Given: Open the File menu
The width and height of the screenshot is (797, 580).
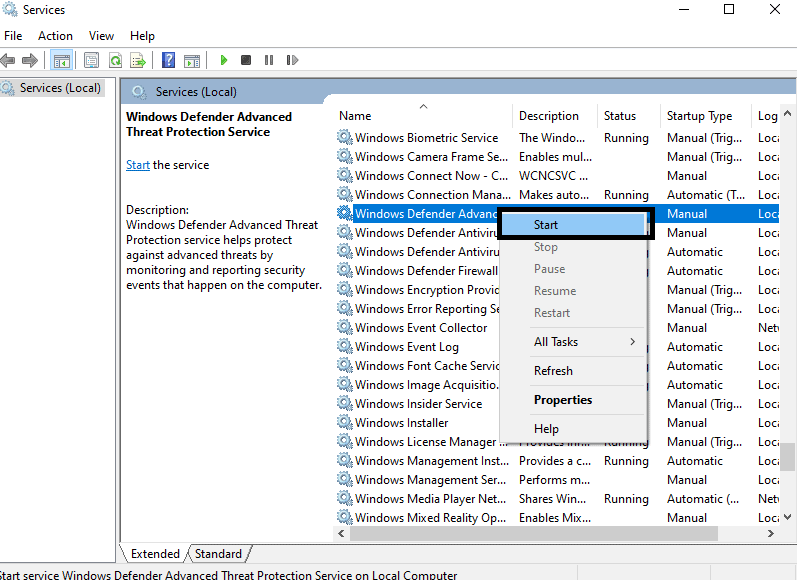Looking at the screenshot, I should click(13, 36).
